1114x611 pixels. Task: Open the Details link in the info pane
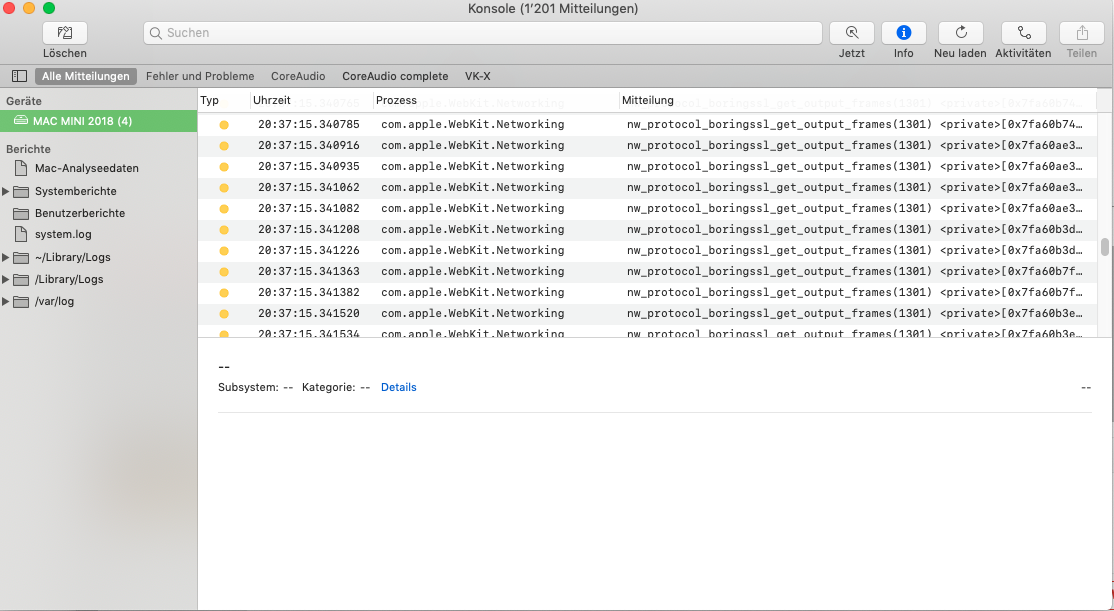pyautogui.click(x=399, y=387)
